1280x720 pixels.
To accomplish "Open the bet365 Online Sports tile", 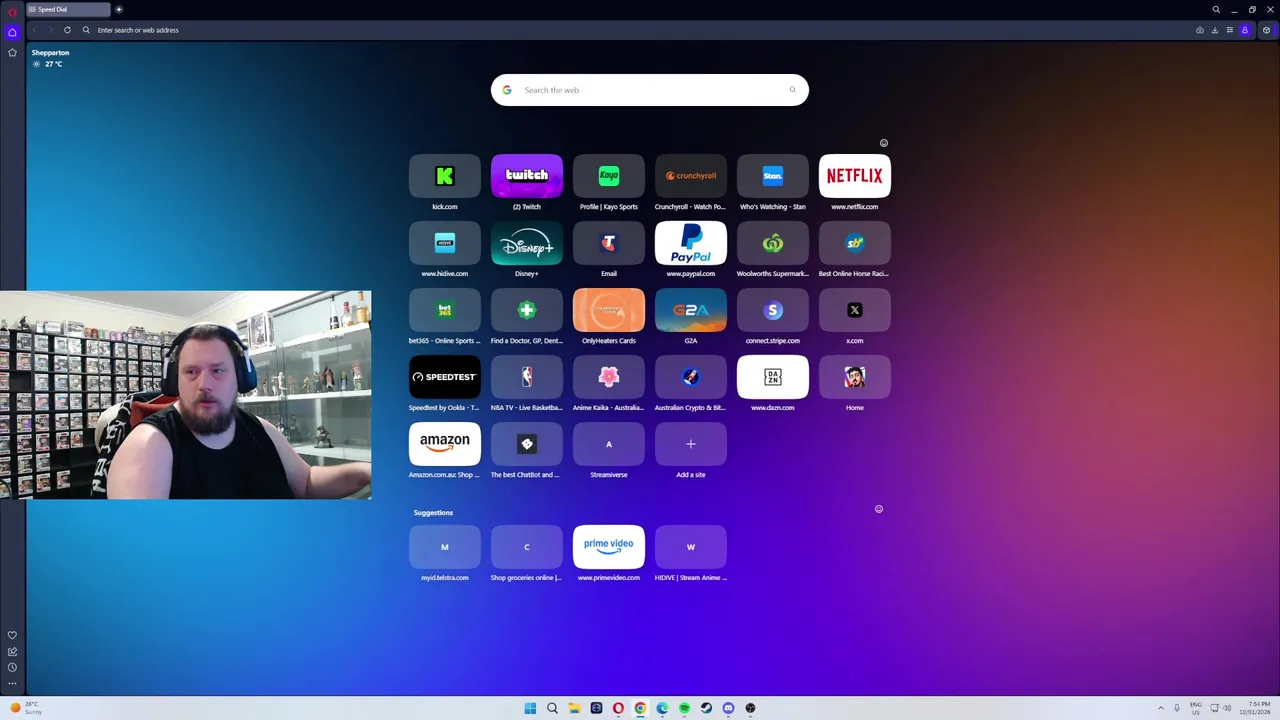I will (x=445, y=310).
